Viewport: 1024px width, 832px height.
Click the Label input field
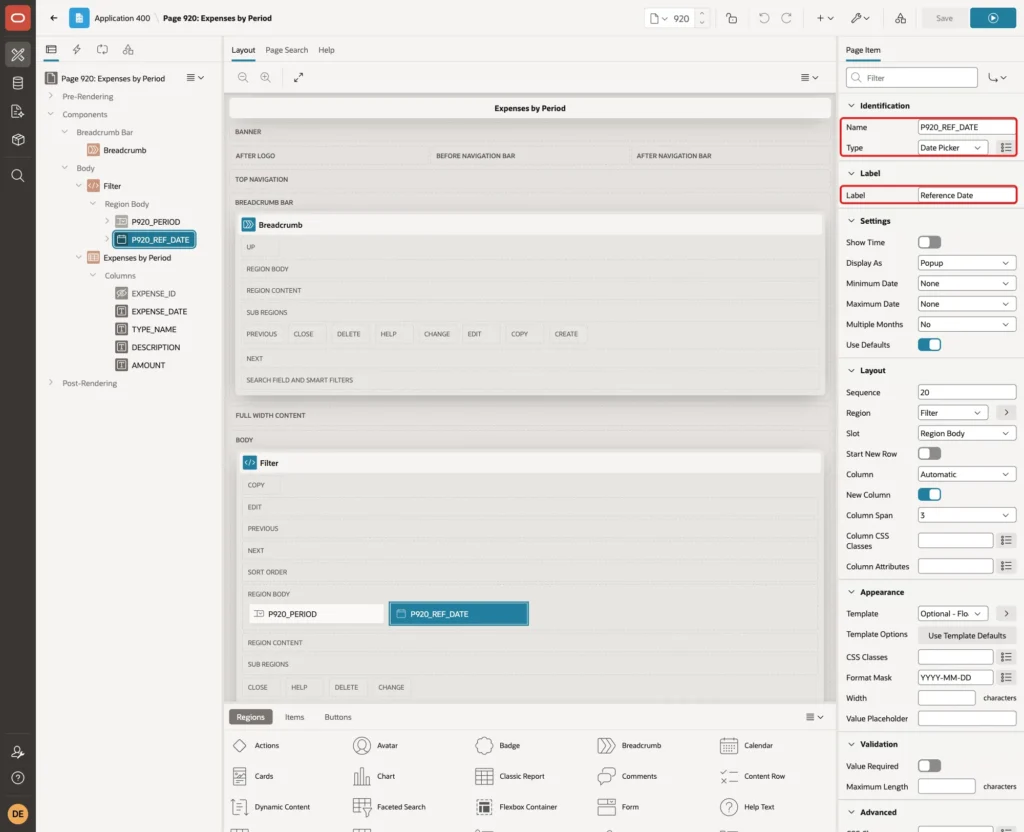[x=966, y=195]
